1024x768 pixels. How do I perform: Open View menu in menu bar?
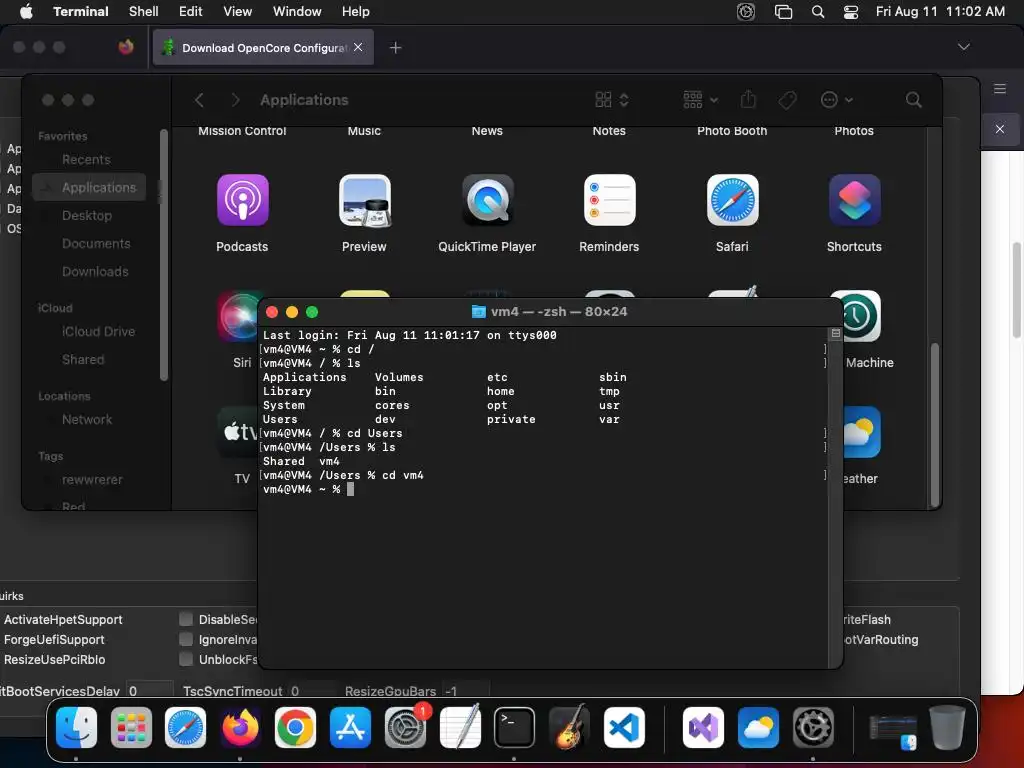coord(238,12)
